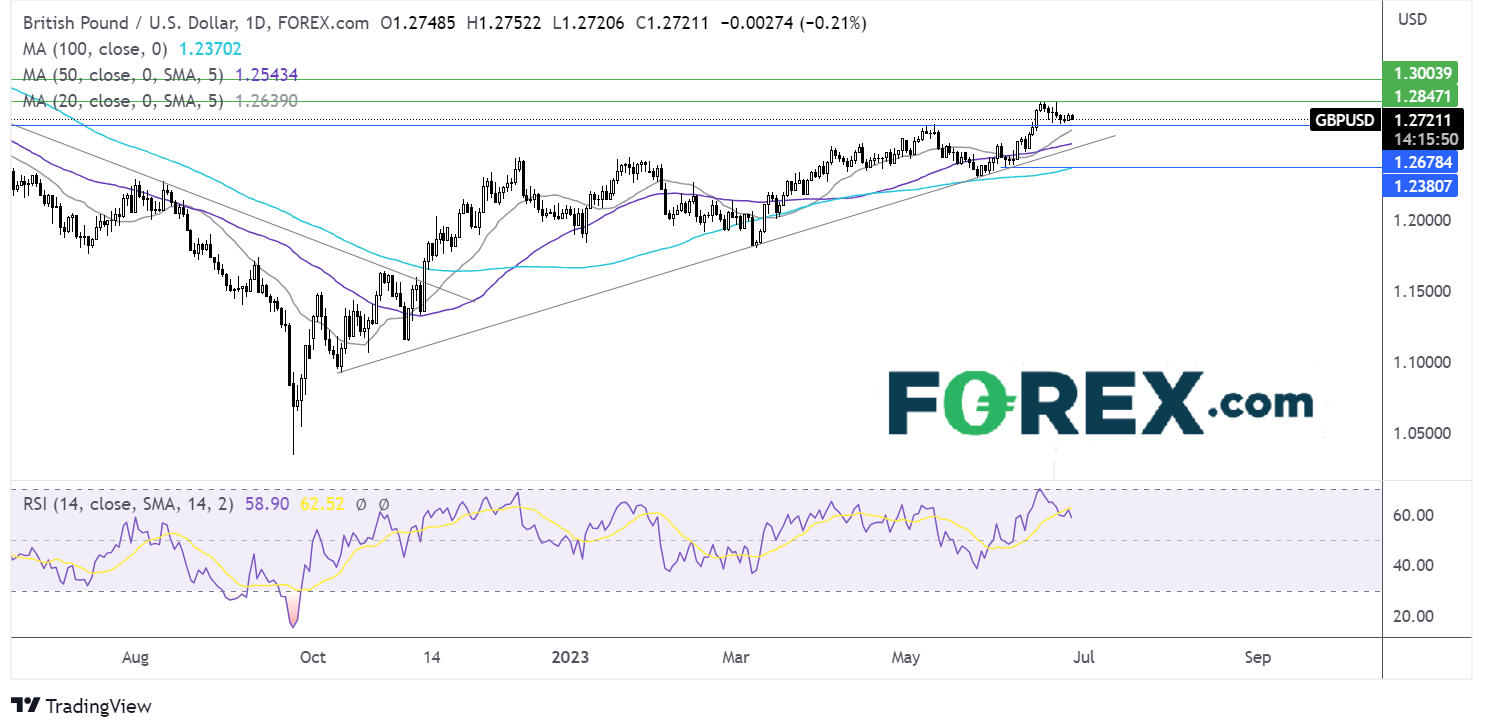This screenshot has width=1487, height=721.
Task: Click the Oct label on the time axis
Action: click(312, 657)
